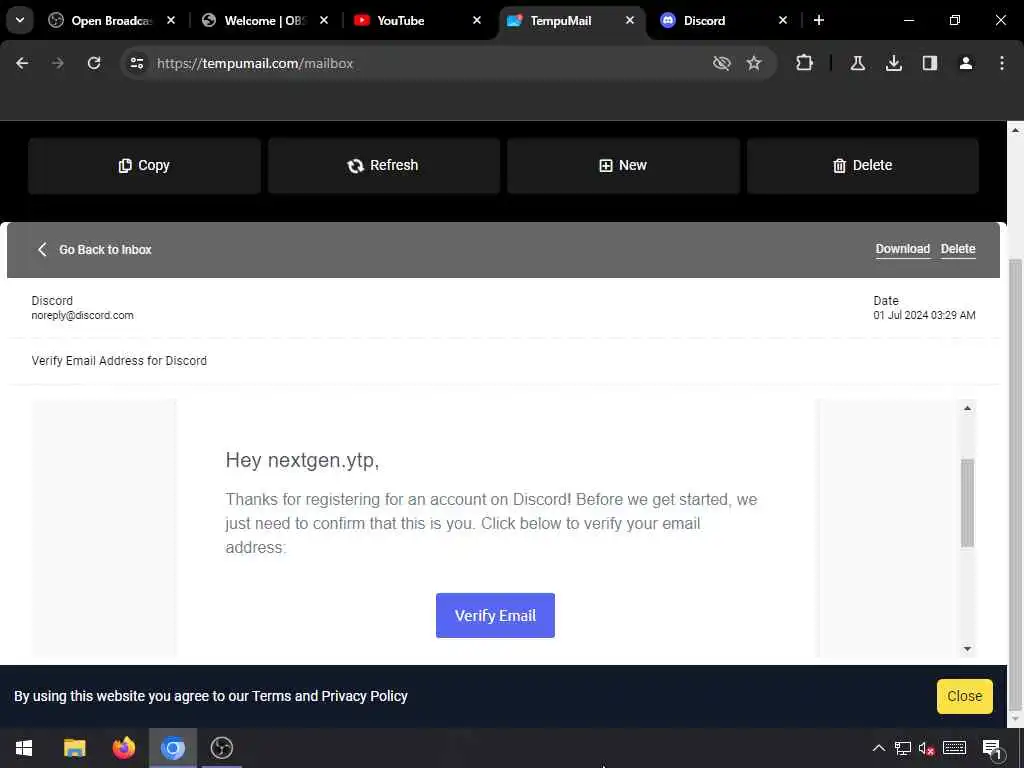
Task: Go forward one page
Action: coord(58,63)
